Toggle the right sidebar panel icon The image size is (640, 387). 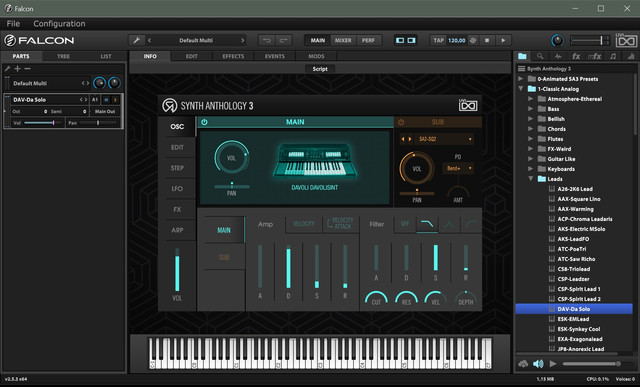pos(411,40)
